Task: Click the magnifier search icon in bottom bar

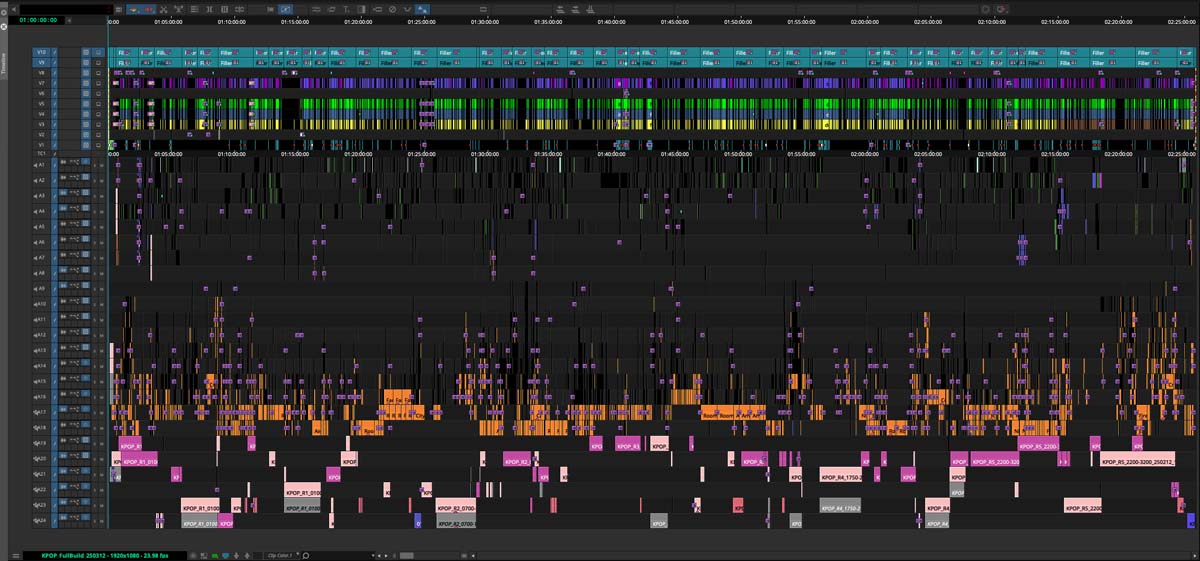Action: point(306,555)
